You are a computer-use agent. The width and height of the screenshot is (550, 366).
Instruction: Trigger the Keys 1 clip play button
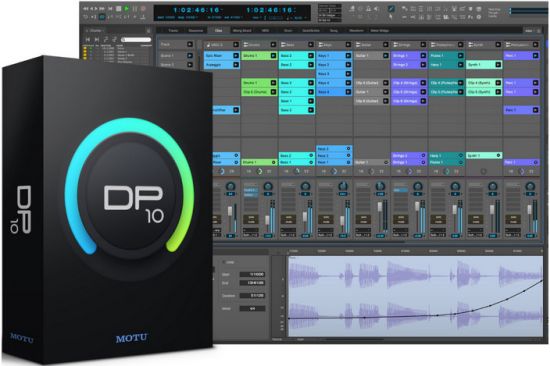coord(348,55)
